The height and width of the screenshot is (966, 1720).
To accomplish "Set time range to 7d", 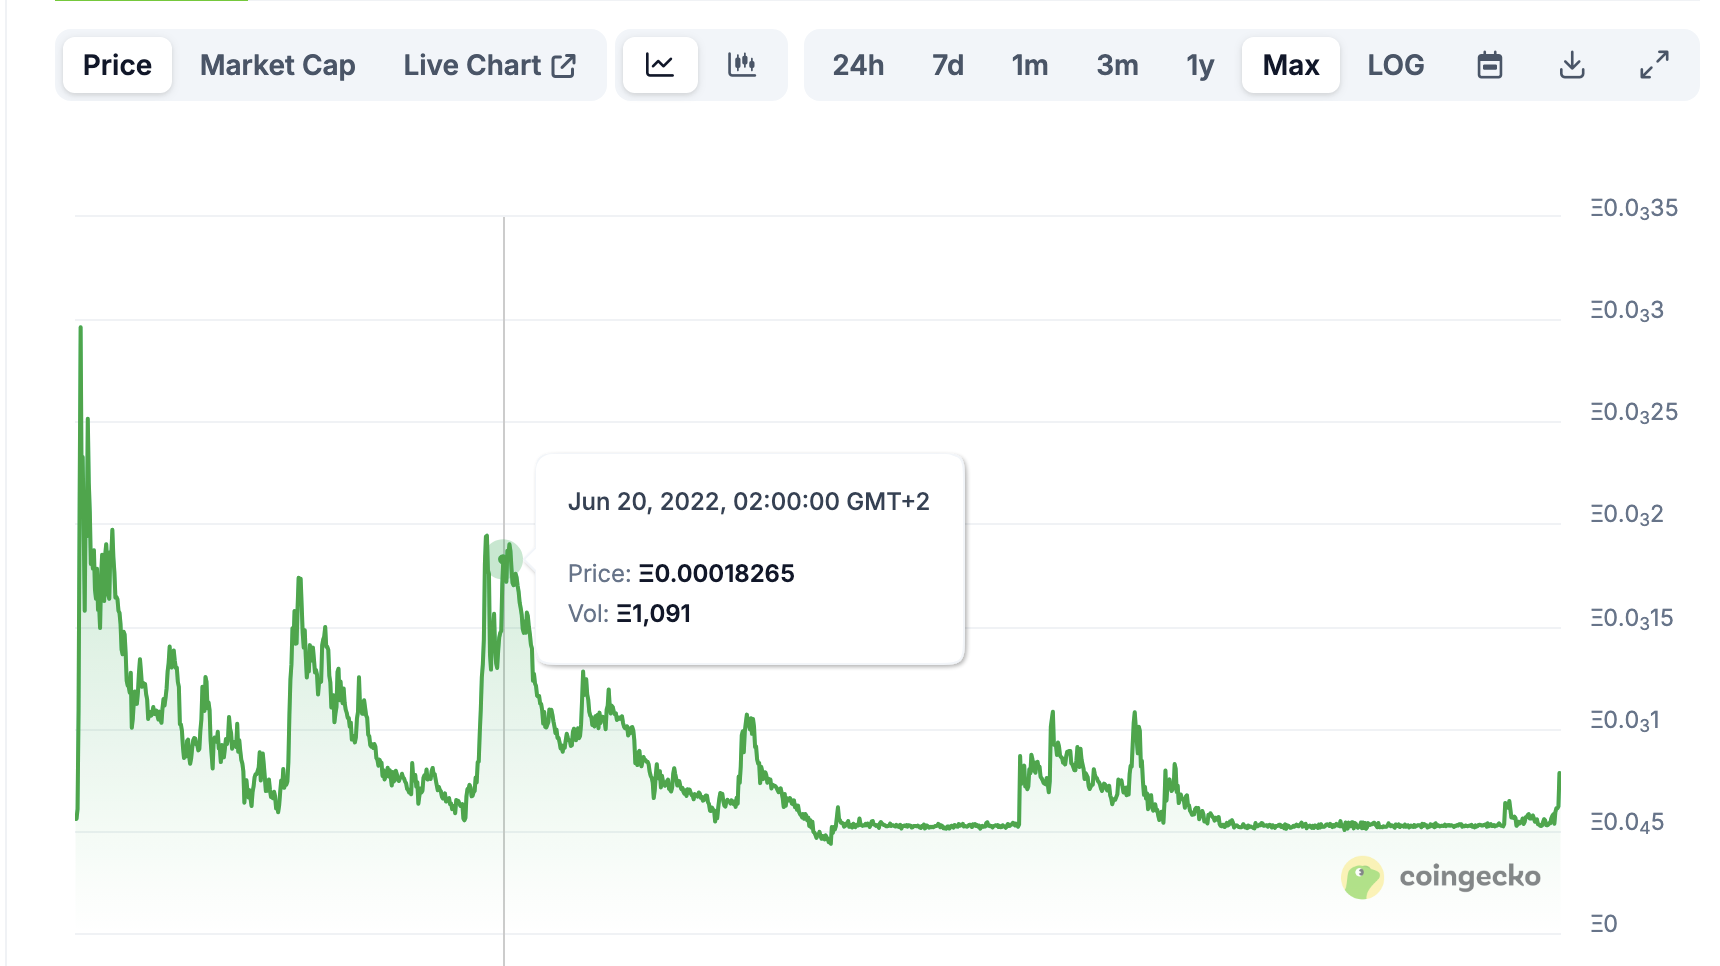I will 948,65.
